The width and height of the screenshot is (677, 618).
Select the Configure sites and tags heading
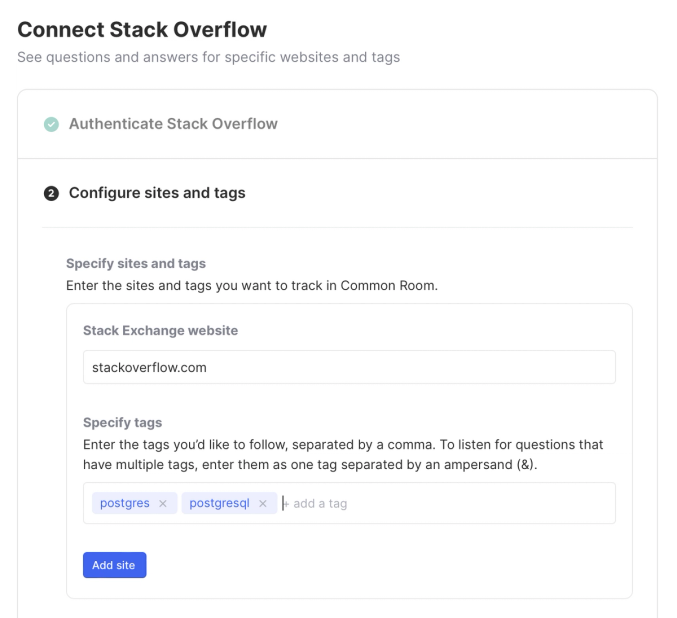pos(157,193)
